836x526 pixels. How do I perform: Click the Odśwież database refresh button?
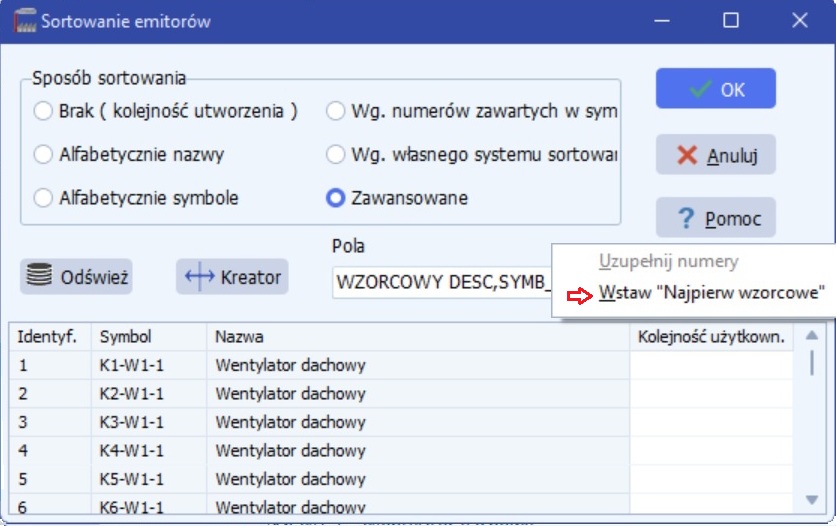point(78,277)
